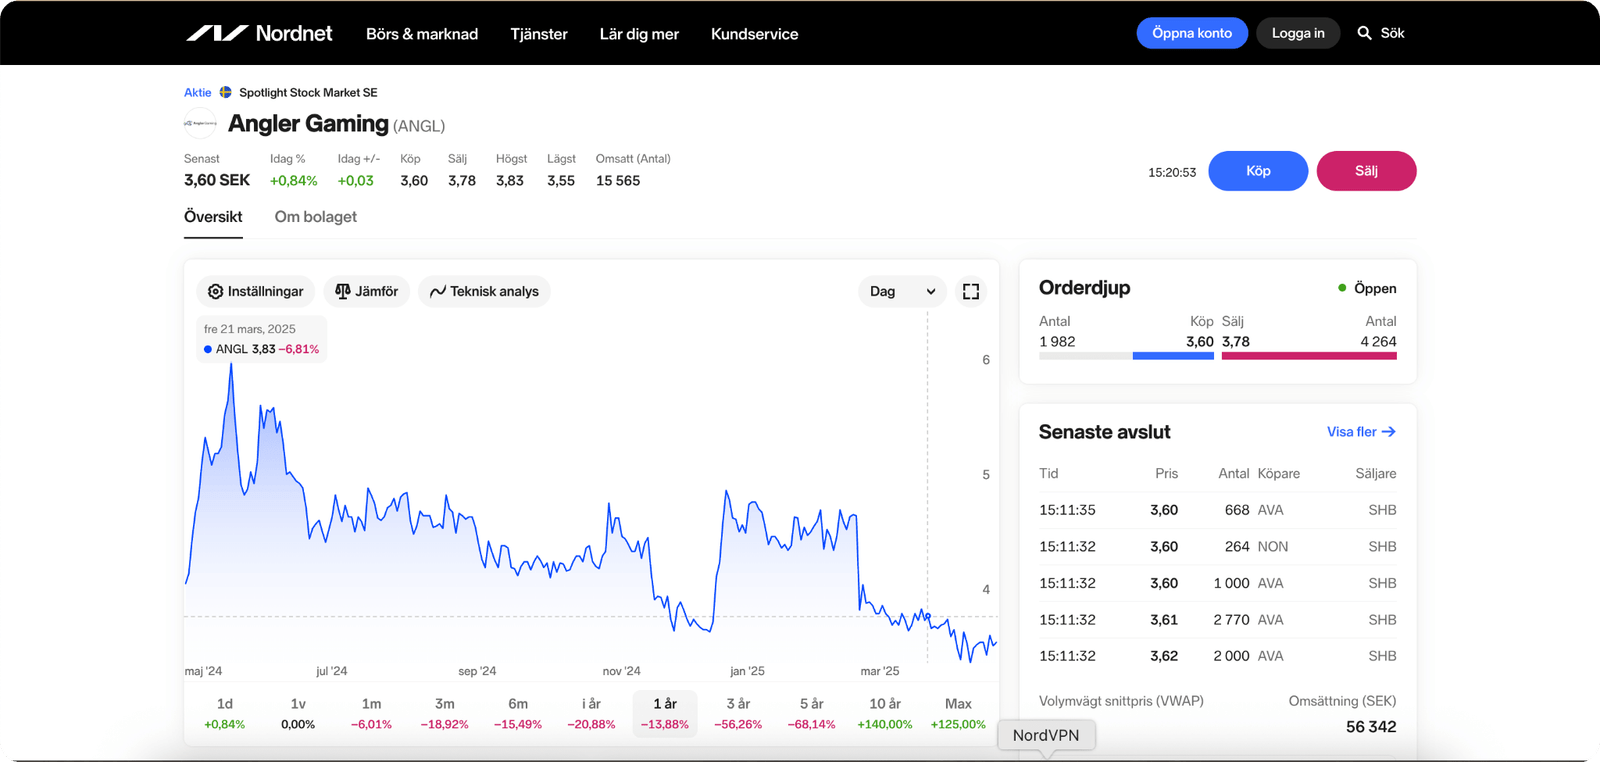Open the Dag interval dropdown
The image size is (1600, 762).
(902, 291)
